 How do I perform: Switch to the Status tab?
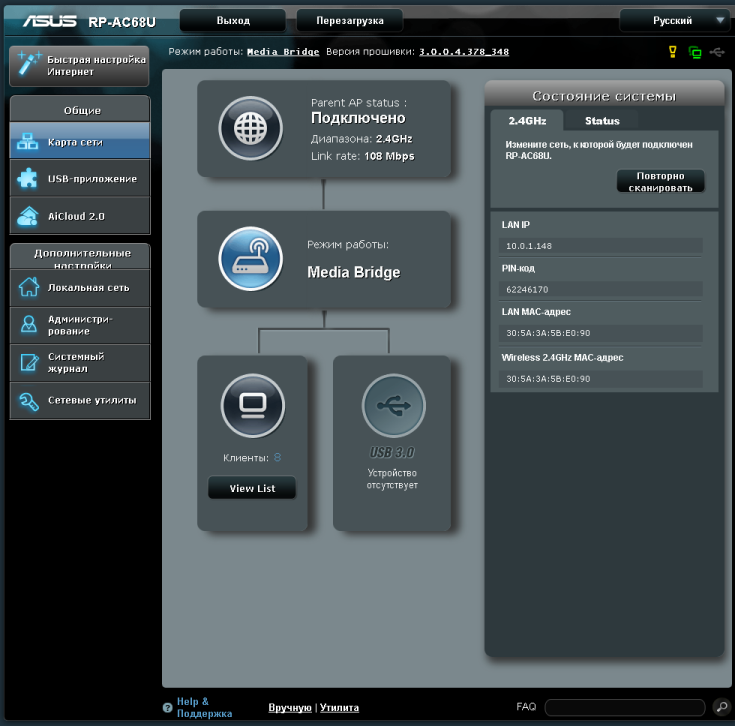[602, 121]
